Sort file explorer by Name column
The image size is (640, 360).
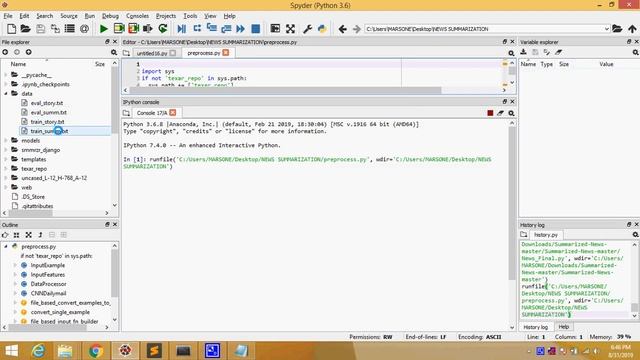point(18,64)
